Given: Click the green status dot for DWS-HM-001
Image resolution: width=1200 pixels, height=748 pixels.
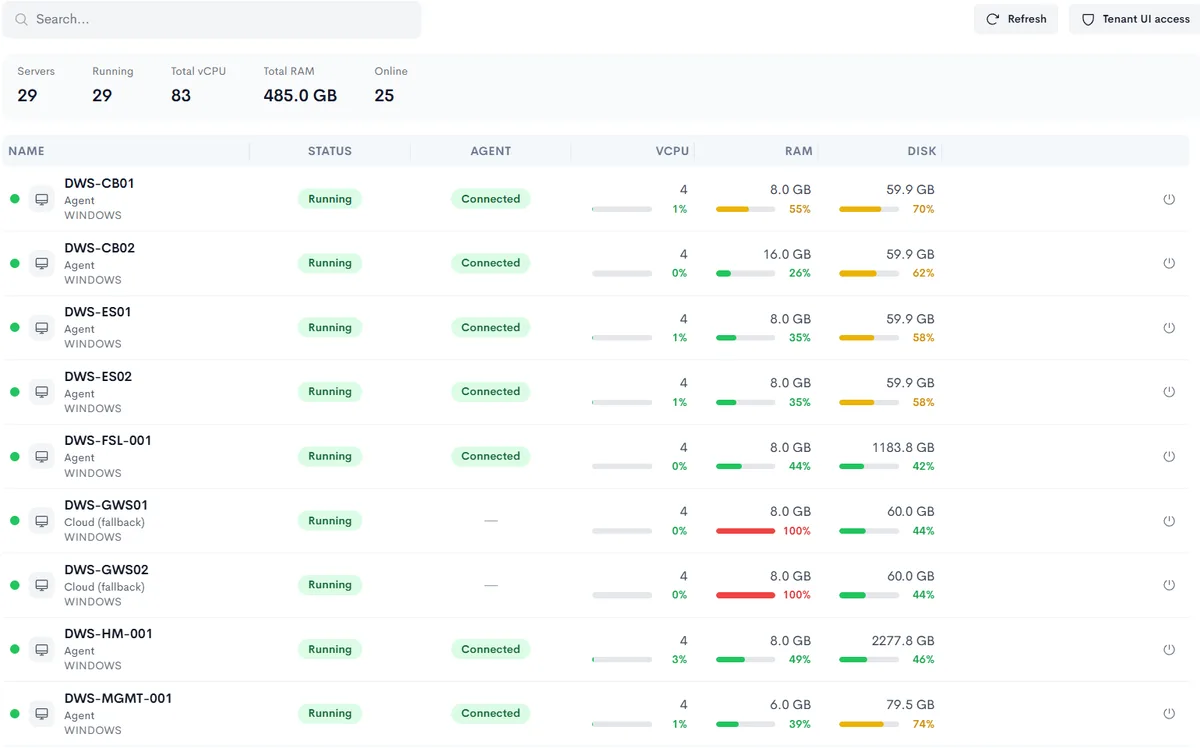Looking at the screenshot, I should [15, 649].
